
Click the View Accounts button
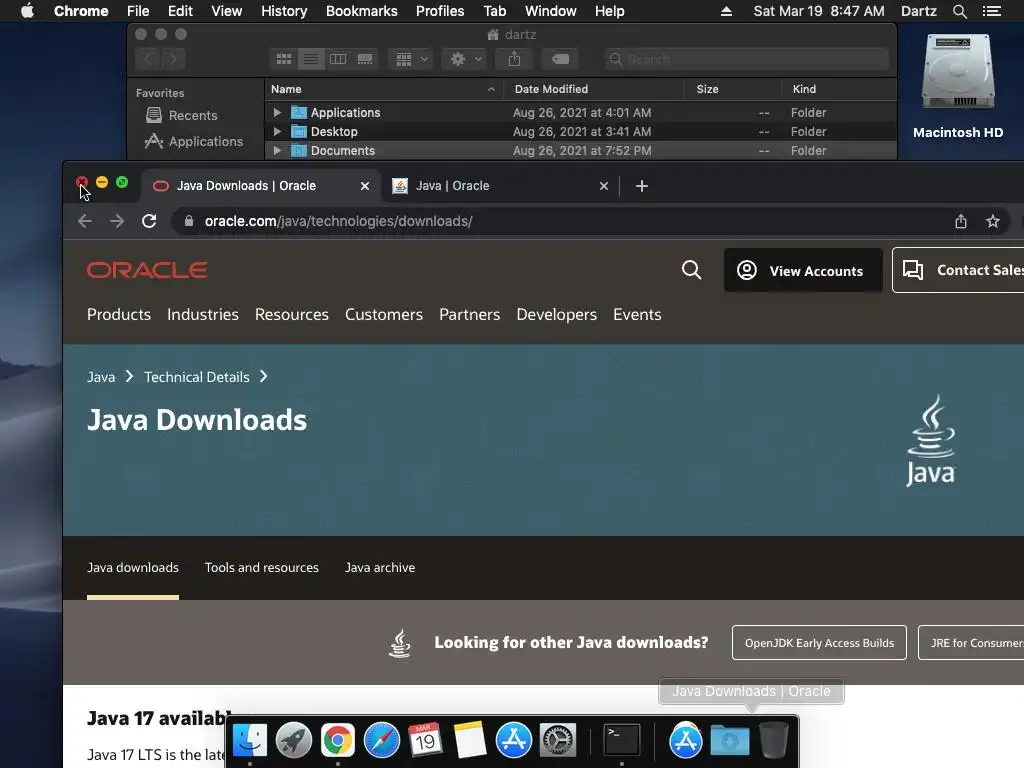(803, 270)
